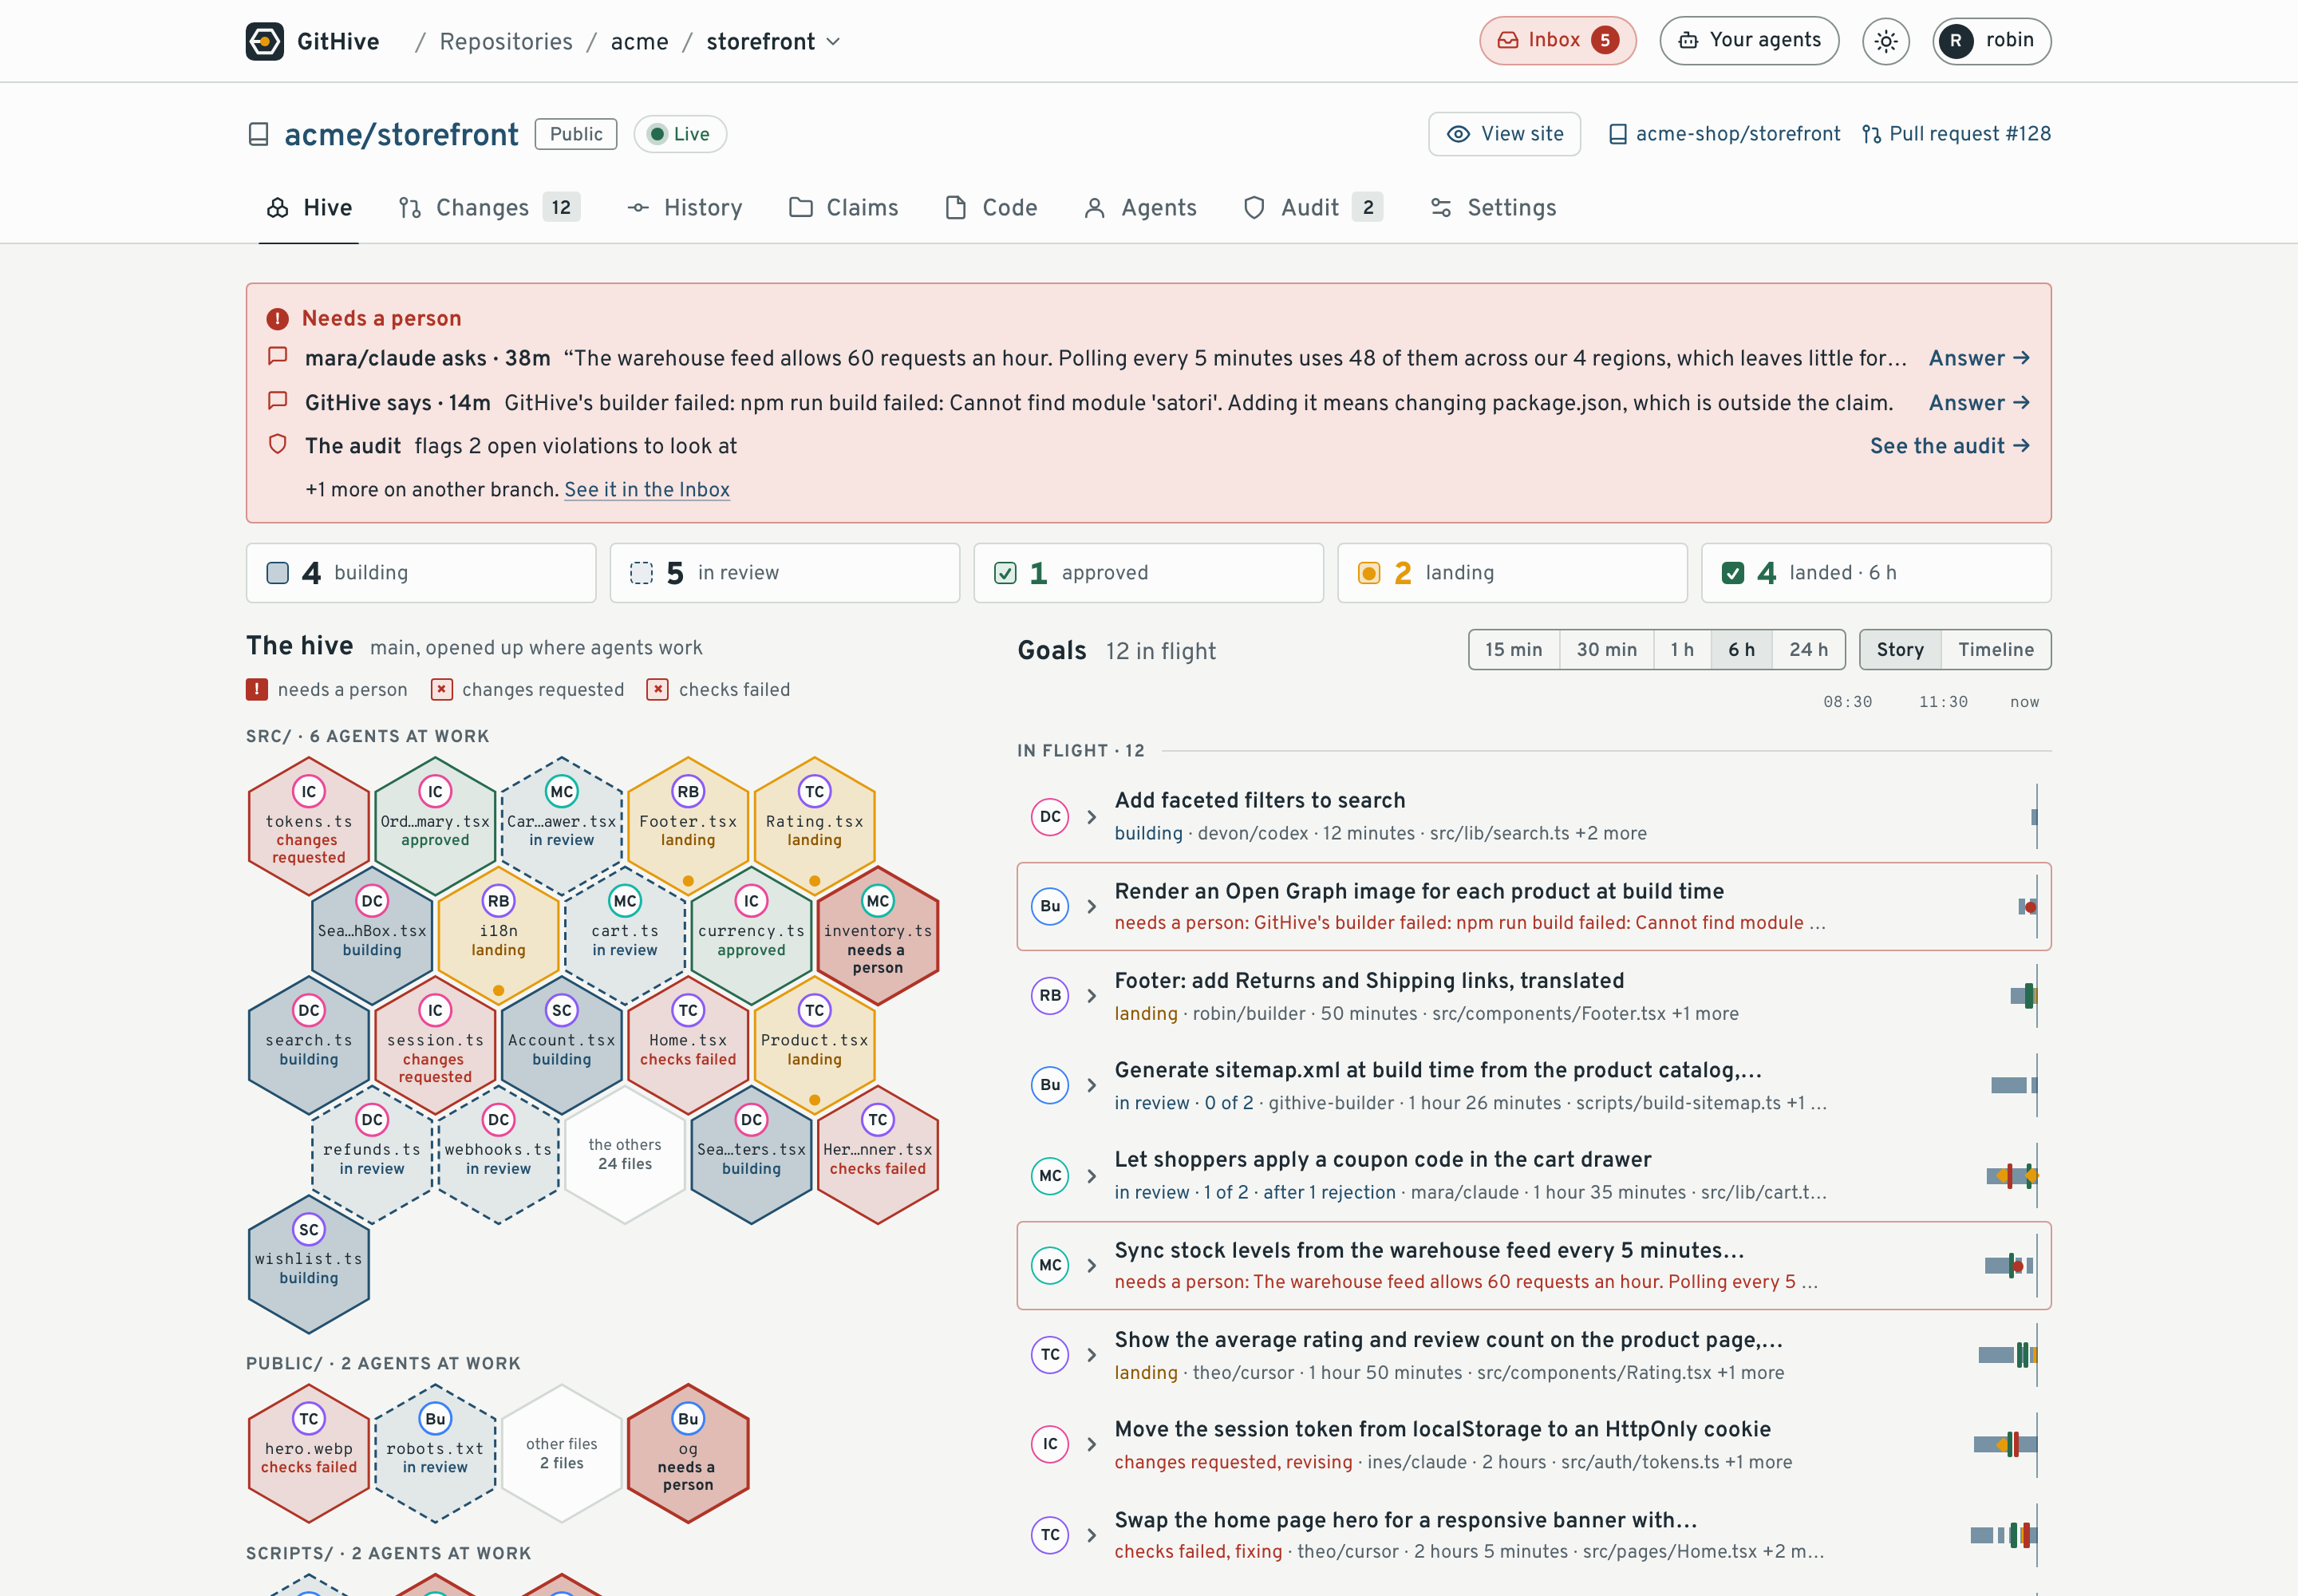The height and width of the screenshot is (1596, 2298).
Task: Expand the Sync stock levels goal
Action: (1092, 1265)
